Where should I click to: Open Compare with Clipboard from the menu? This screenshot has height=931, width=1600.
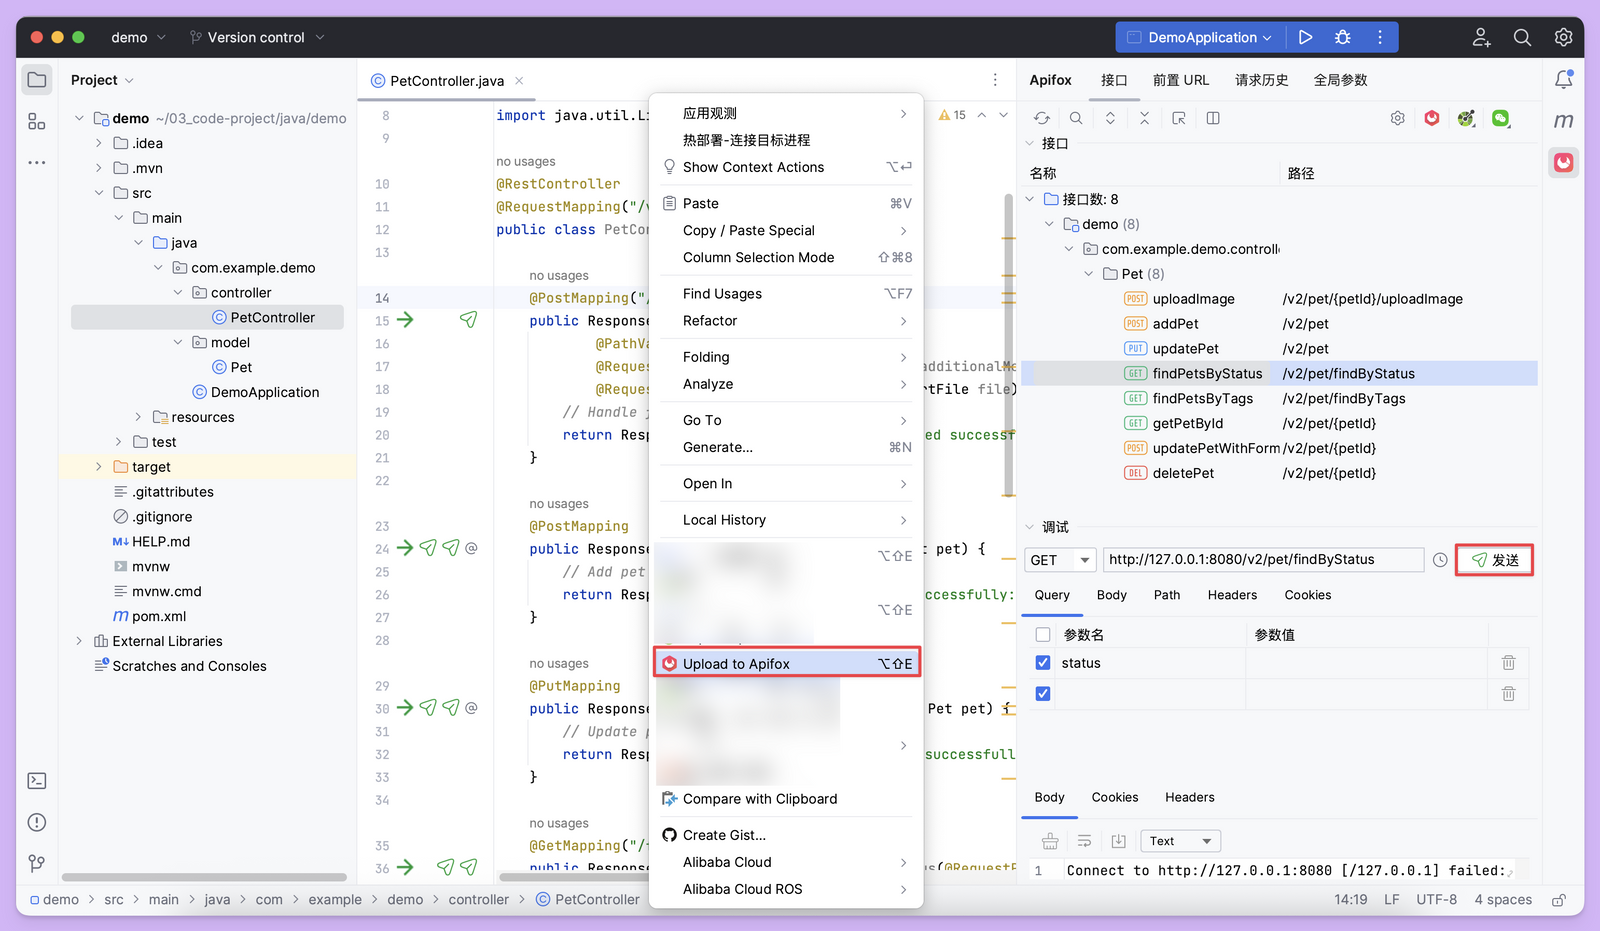tap(760, 798)
